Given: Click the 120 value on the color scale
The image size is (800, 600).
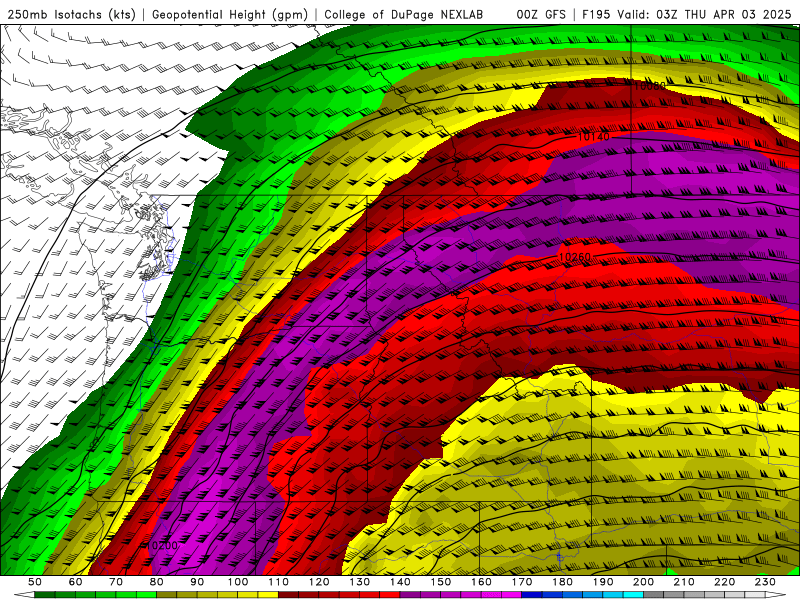Looking at the screenshot, I should coord(319,582).
